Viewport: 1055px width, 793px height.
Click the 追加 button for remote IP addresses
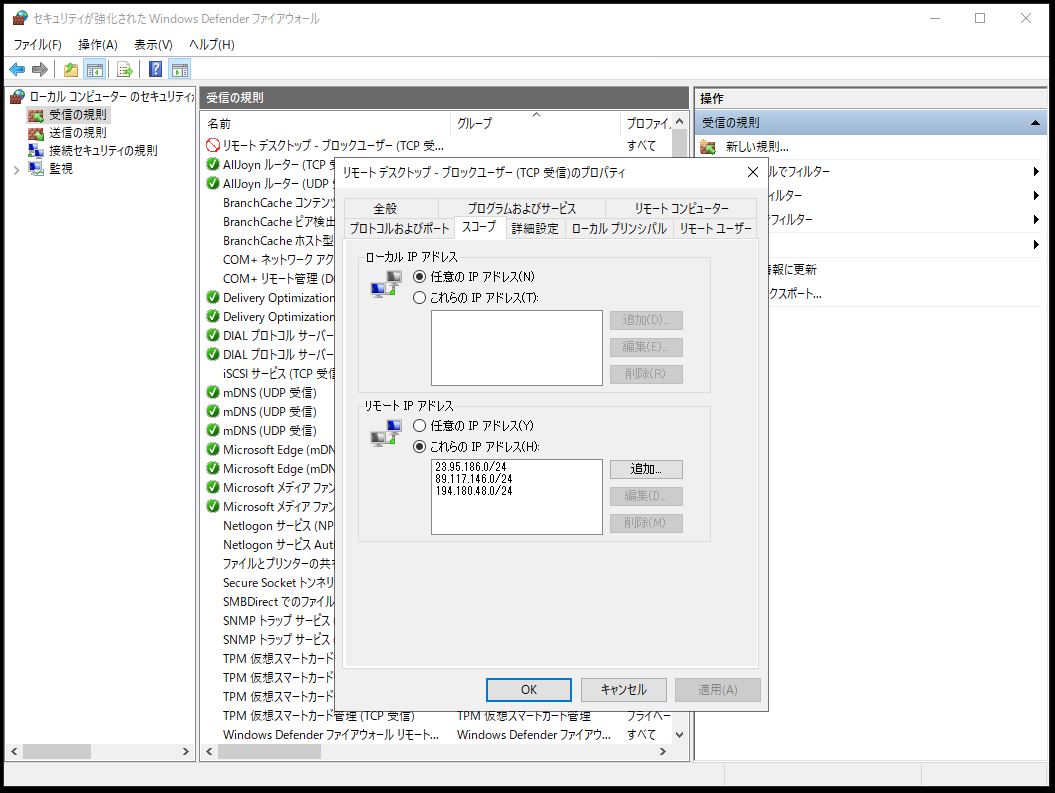pyautogui.click(x=645, y=469)
